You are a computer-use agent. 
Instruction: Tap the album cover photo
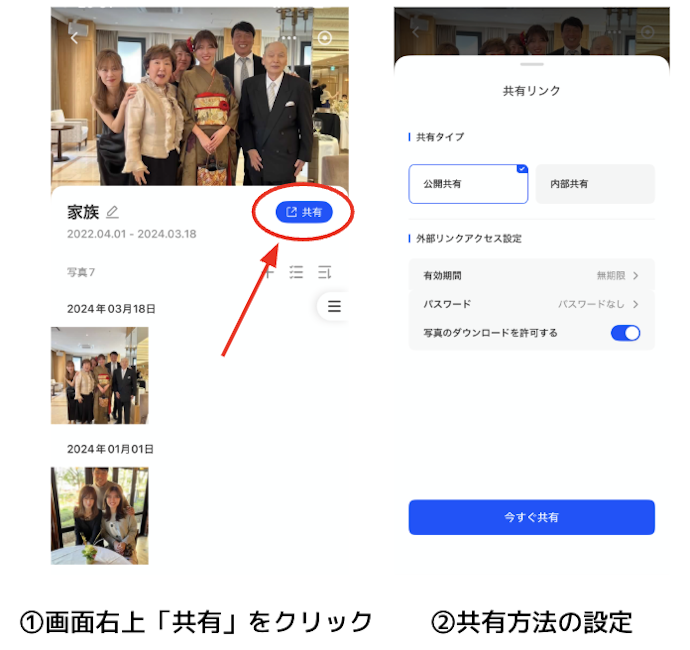pos(200,96)
